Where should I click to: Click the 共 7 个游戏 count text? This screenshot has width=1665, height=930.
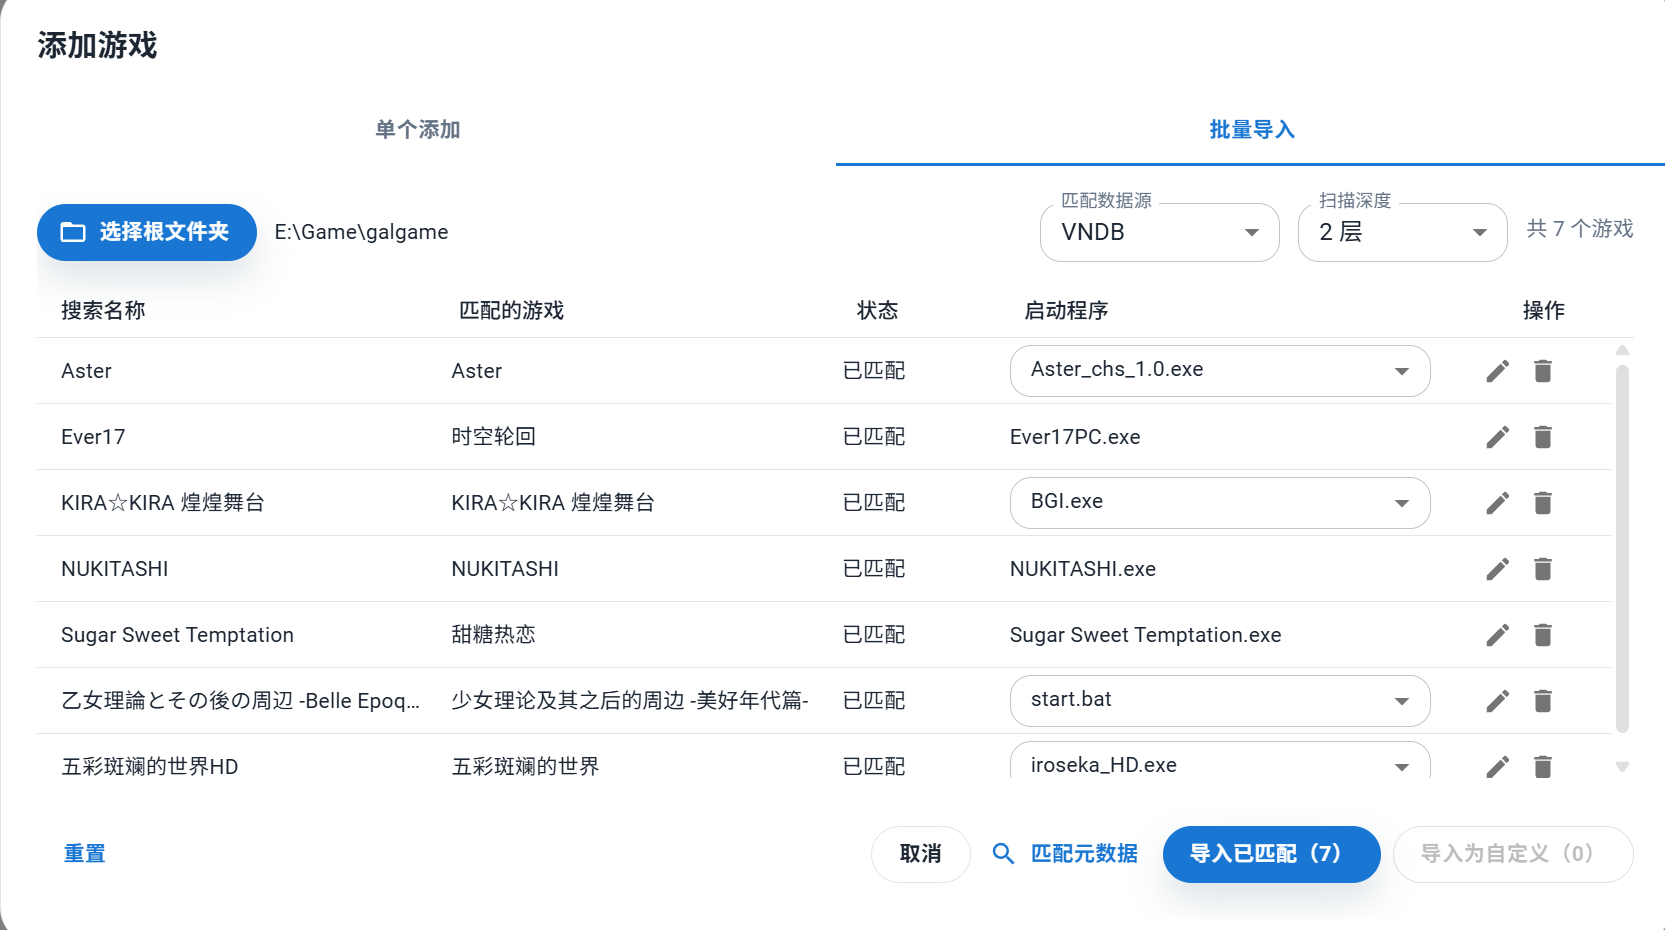click(x=1580, y=229)
